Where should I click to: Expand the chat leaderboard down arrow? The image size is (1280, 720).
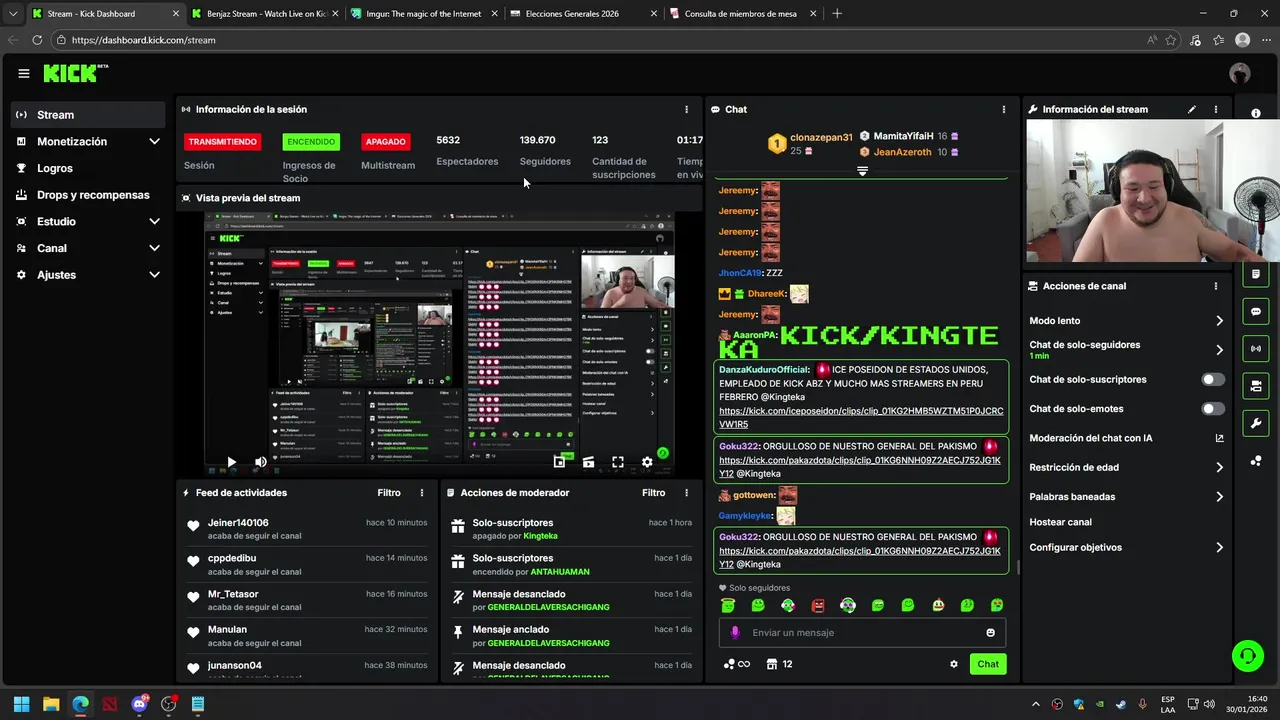(862, 172)
